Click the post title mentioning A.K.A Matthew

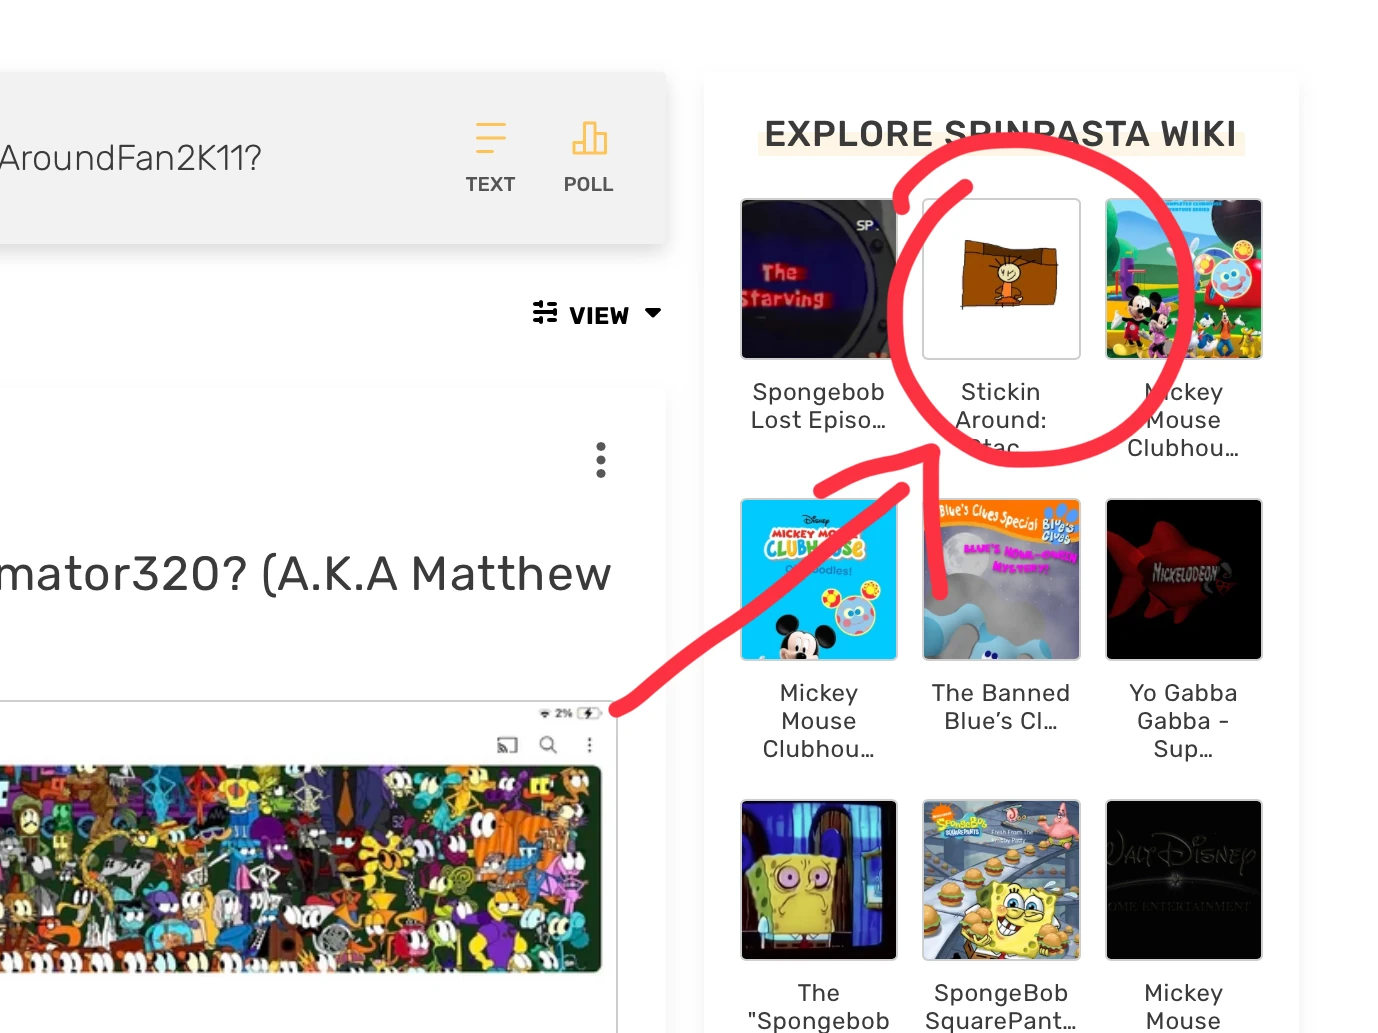305,574
